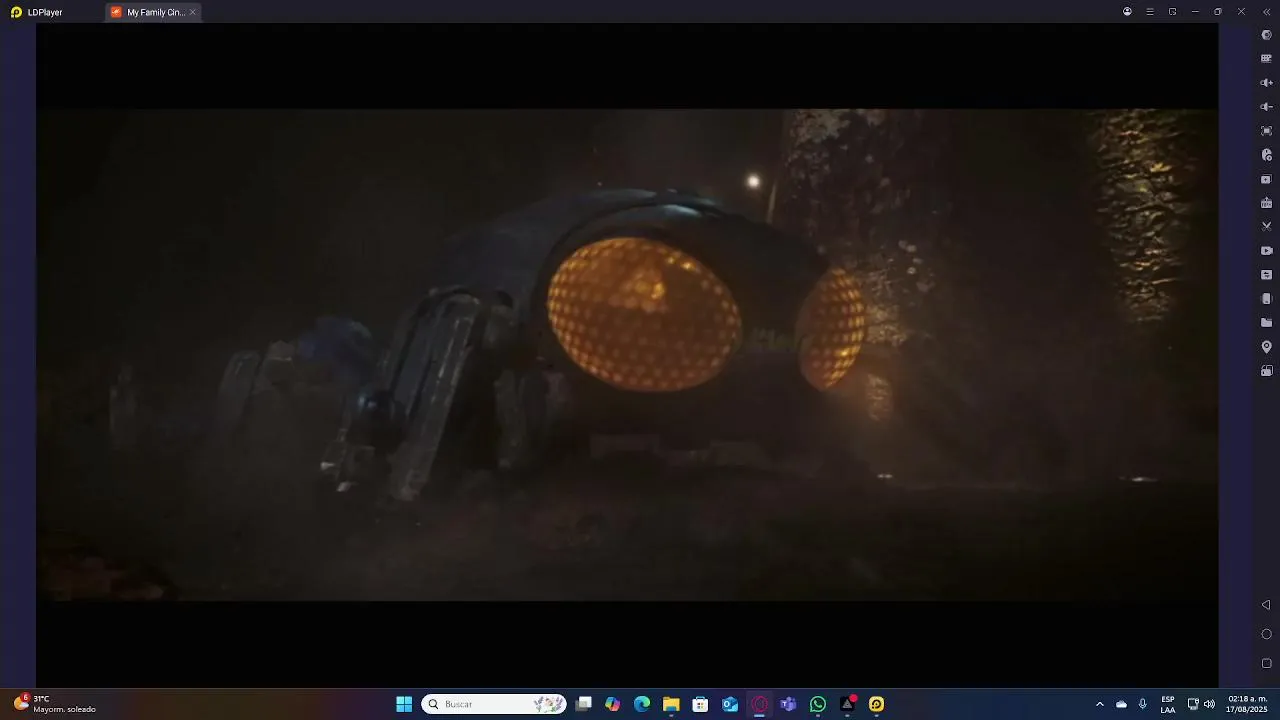Image resolution: width=1280 pixels, height=720 pixels.
Task: Open the clock showing 02:18 a. m.
Action: point(1247,704)
